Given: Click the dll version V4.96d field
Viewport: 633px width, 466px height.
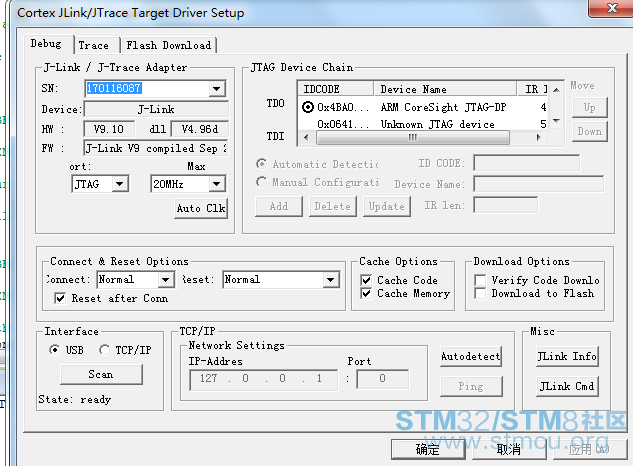Looking at the screenshot, I should [199, 129].
